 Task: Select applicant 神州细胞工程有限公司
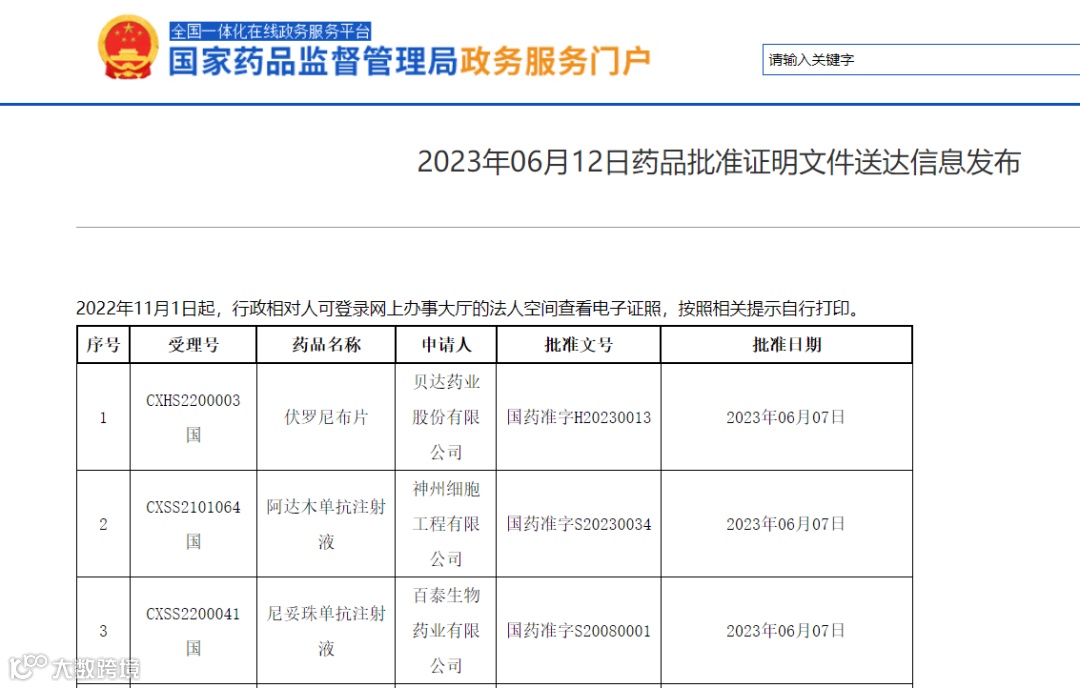point(446,524)
